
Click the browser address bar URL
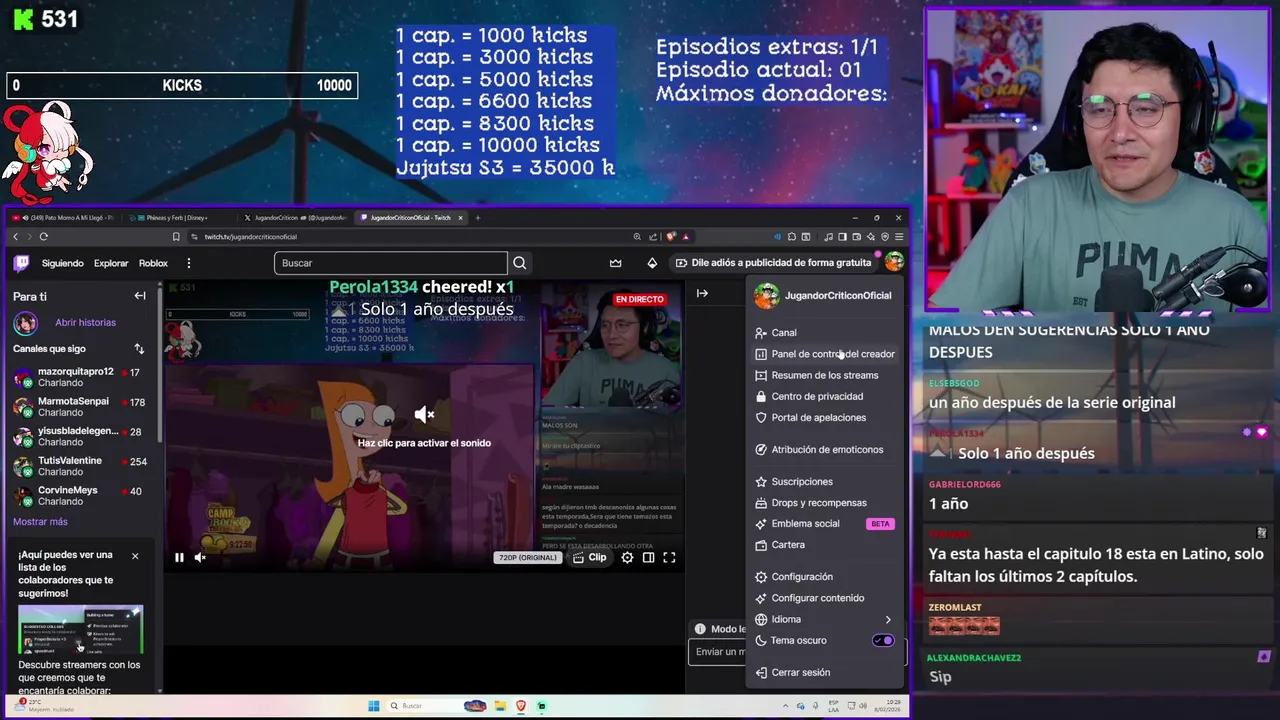pyautogui.click(x=250, y=237)
